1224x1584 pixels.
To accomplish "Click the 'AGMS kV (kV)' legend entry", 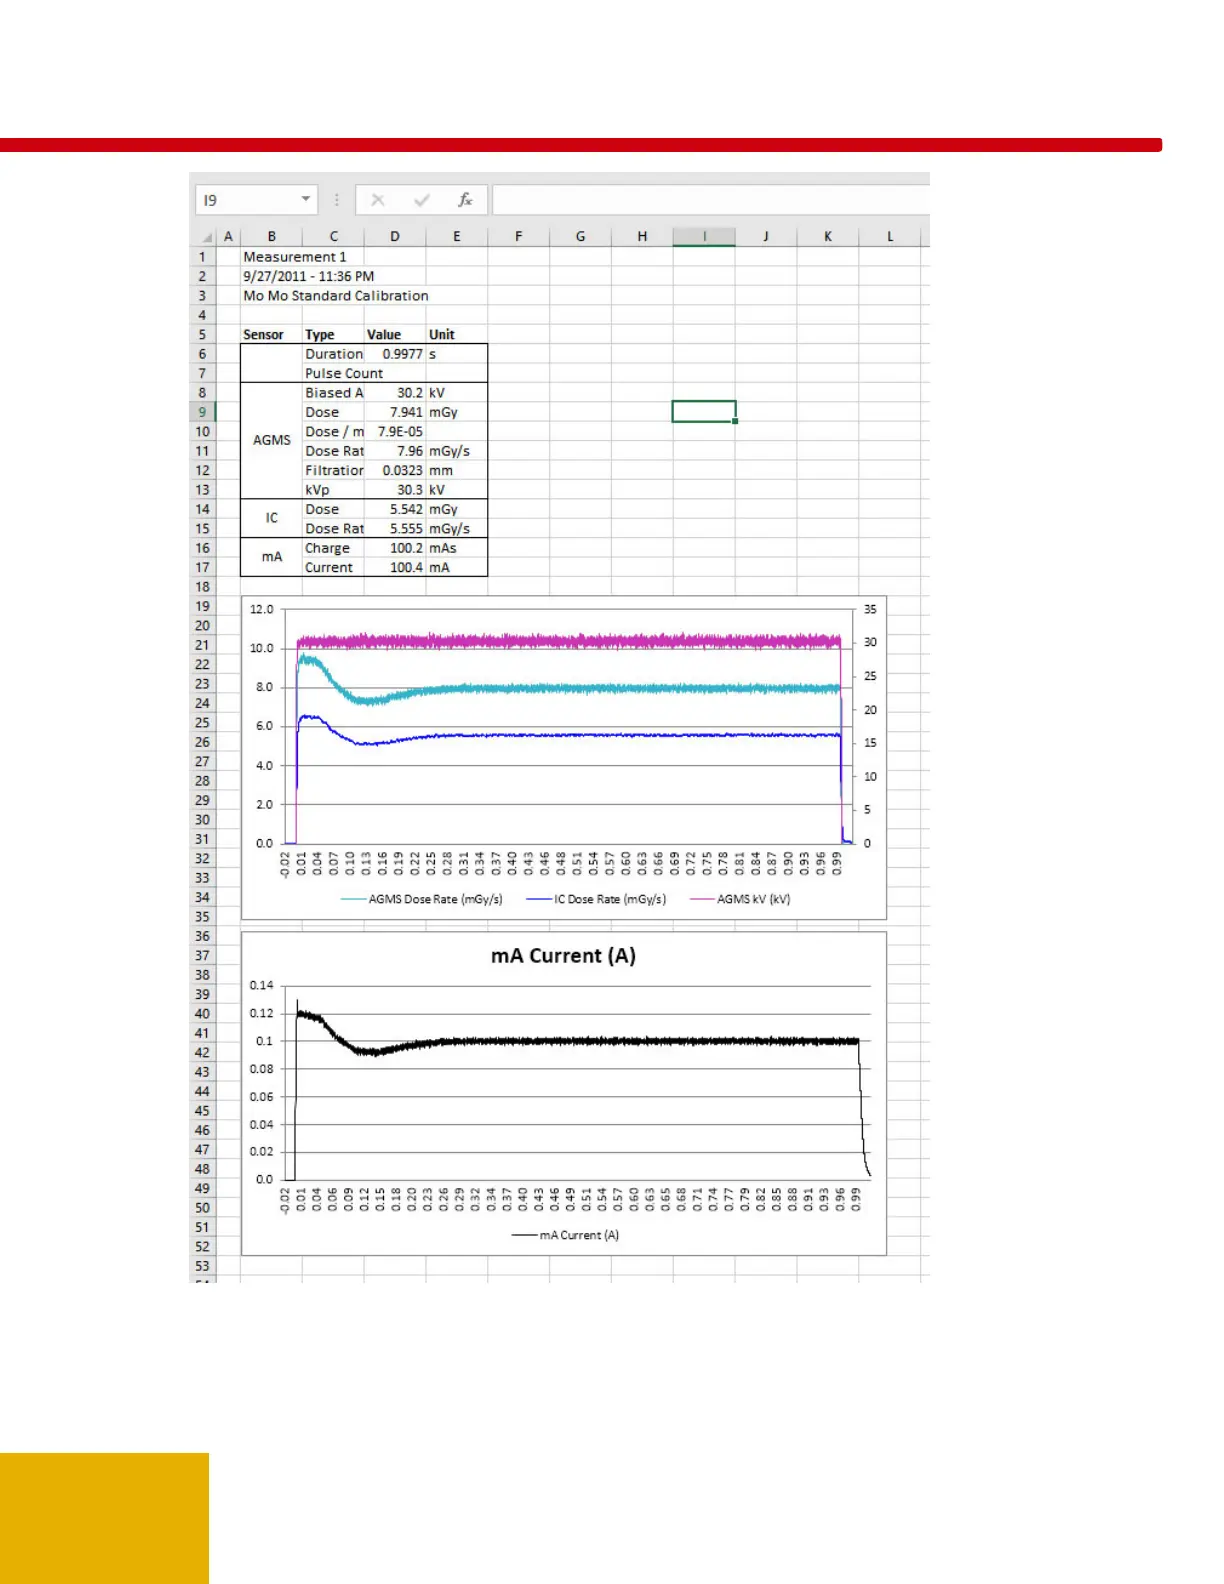I will (x=740, y=899).
